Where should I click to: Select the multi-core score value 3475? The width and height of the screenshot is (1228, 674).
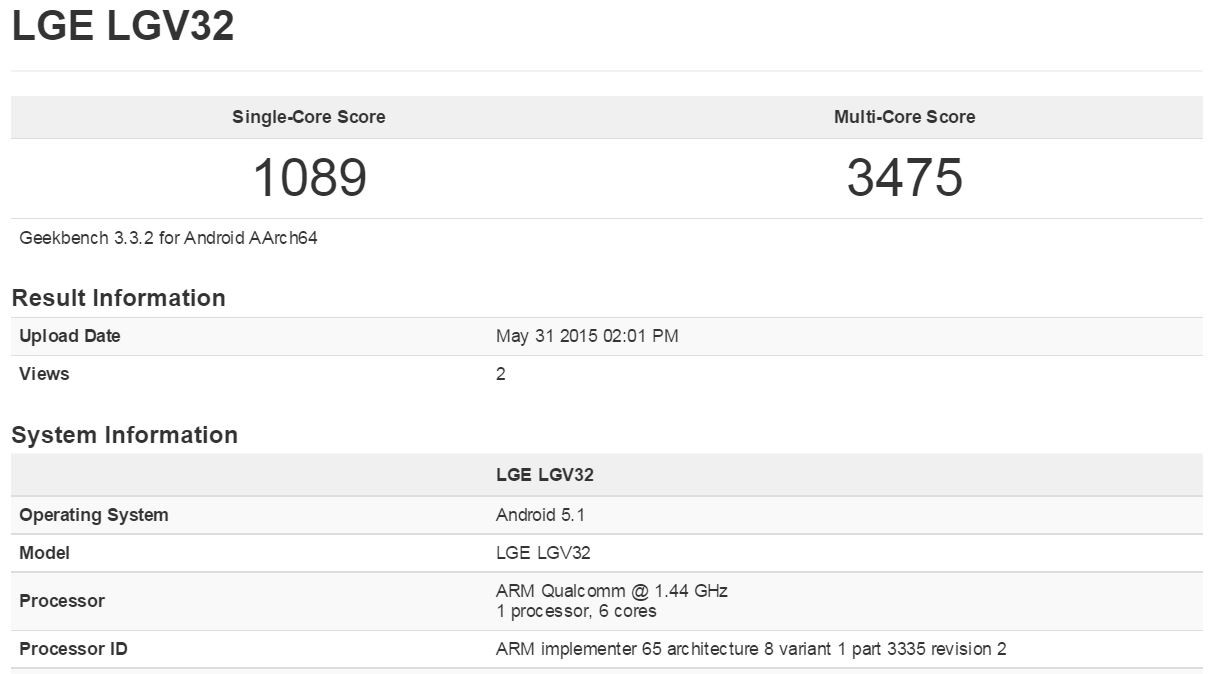coord(904,178)
